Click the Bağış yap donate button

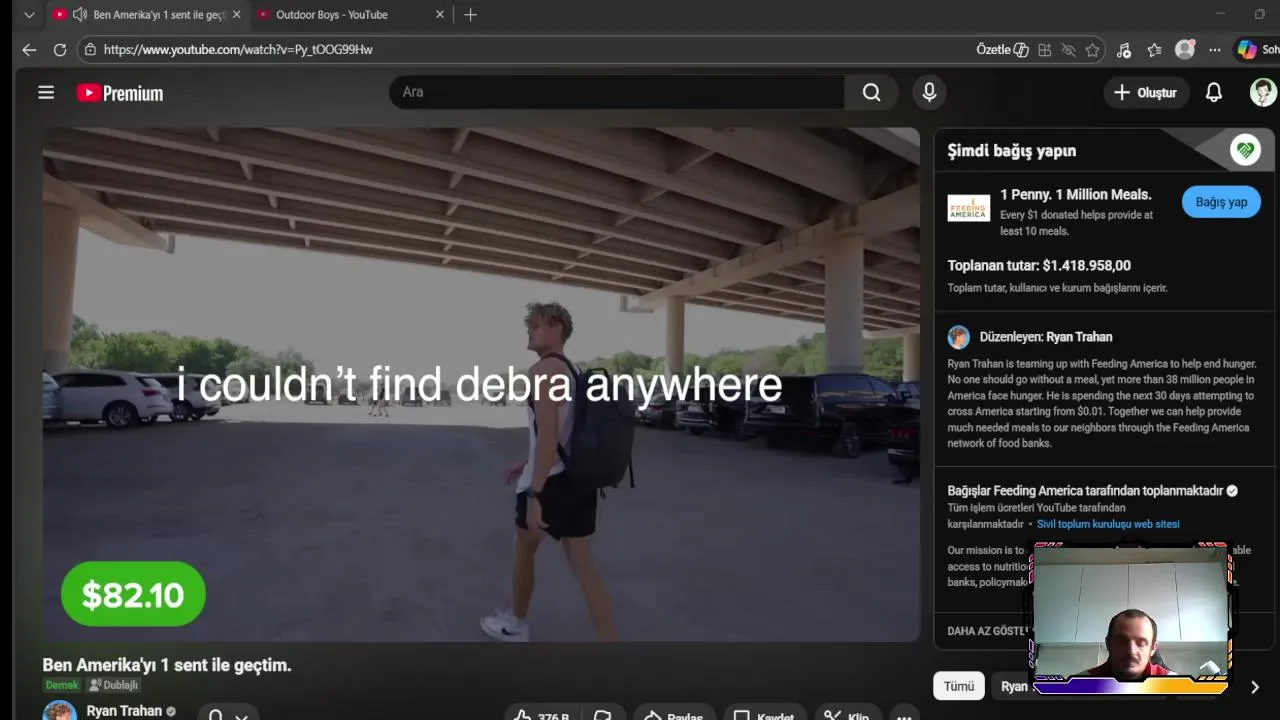tap(1221, 202)
